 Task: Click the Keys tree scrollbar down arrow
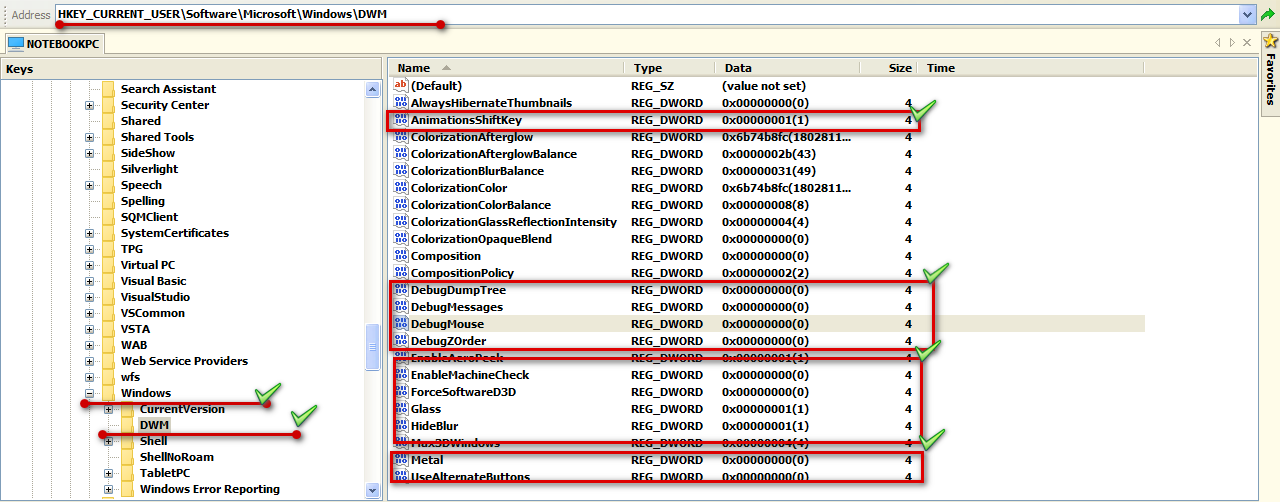pos(373,490)
